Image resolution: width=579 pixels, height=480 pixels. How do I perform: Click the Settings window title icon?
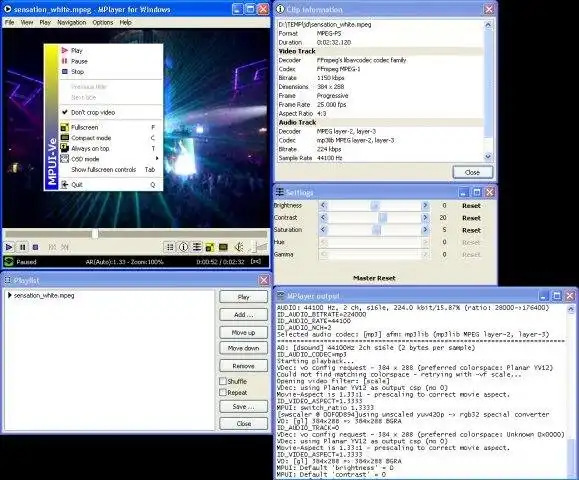pyautogui.click(x=280, y=192)
